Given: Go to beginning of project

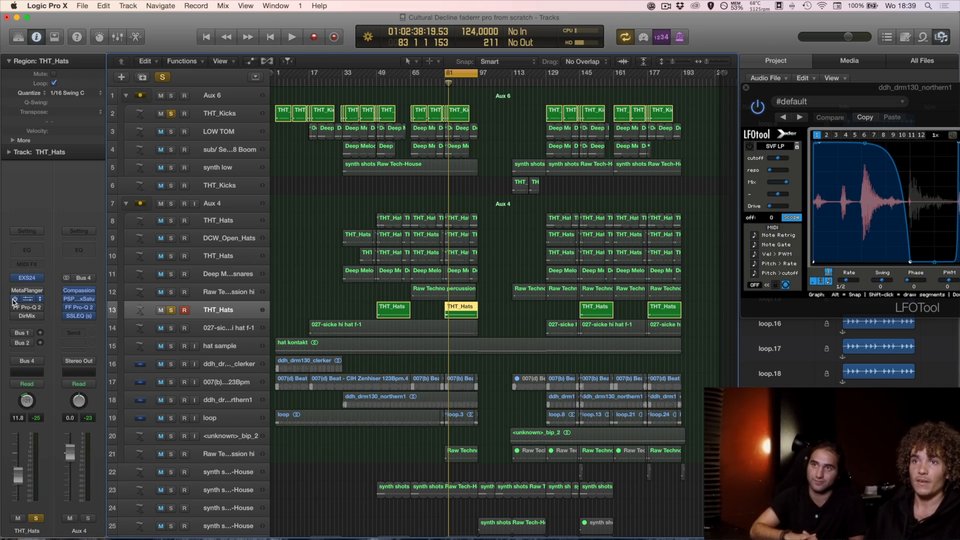Looking at the screenshot, I should 206,37.
